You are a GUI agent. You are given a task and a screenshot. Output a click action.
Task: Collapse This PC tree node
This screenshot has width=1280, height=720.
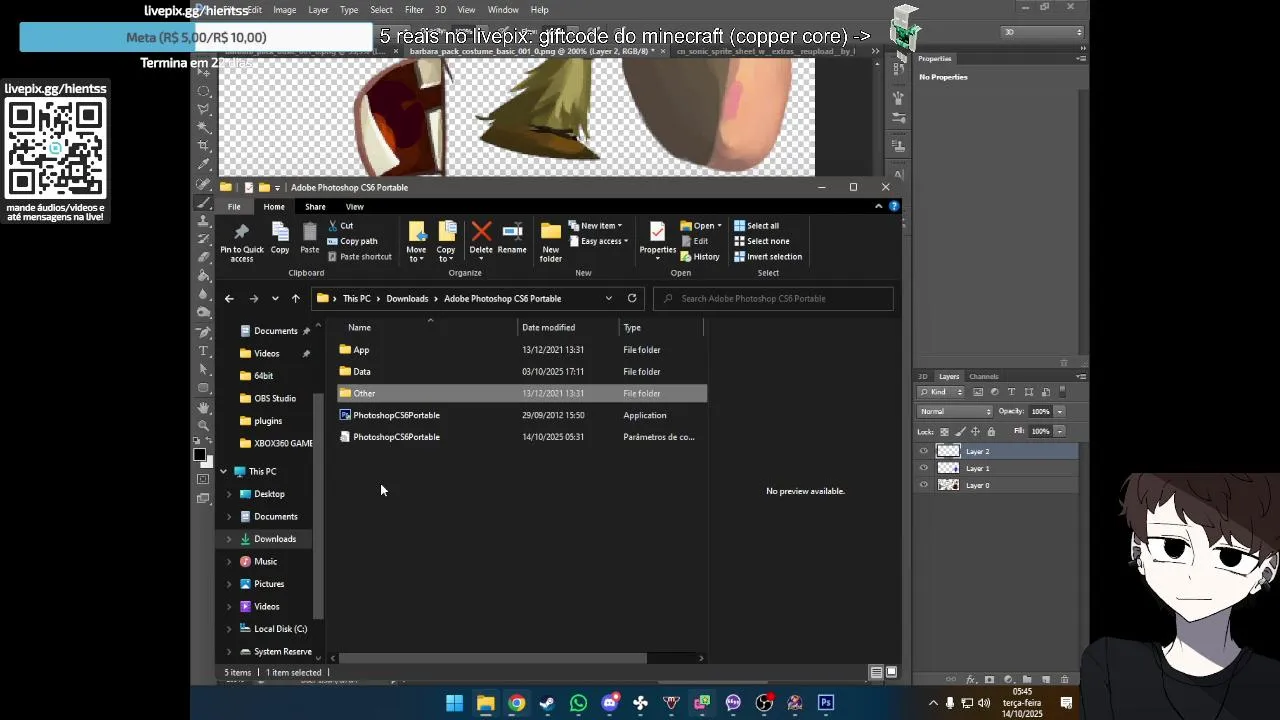coord(223,471)
